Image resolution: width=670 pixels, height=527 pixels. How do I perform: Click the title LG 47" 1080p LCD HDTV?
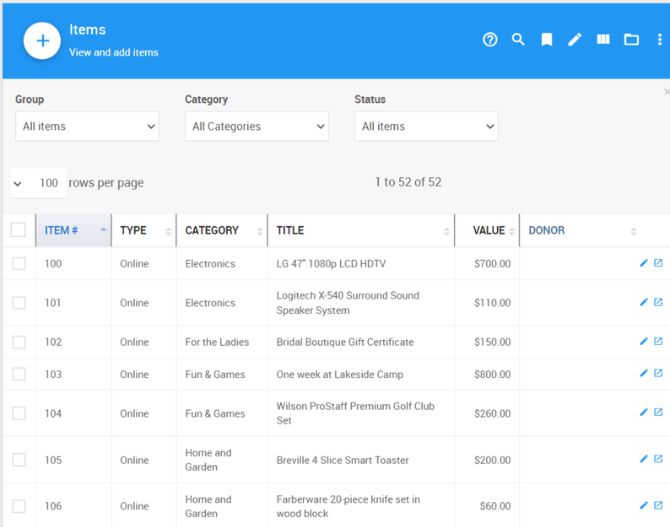point(331,264)
